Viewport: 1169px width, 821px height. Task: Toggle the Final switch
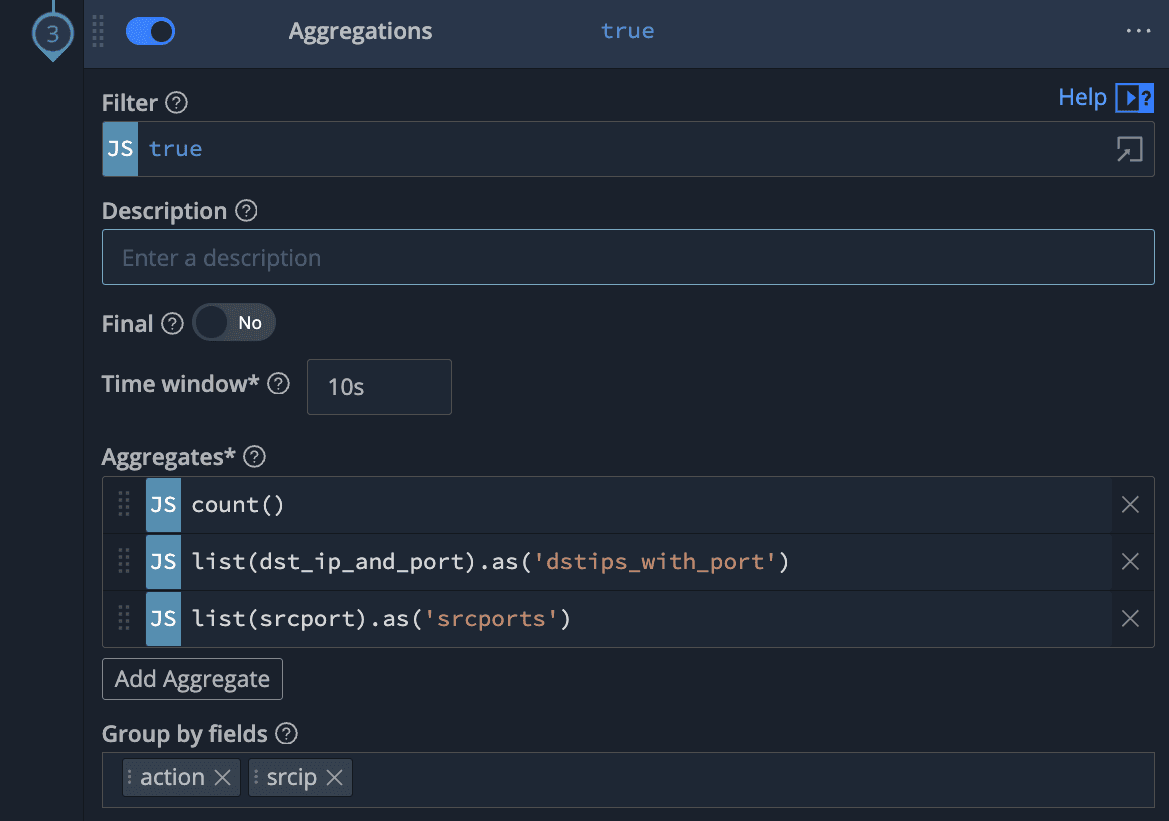click(234, 323)
